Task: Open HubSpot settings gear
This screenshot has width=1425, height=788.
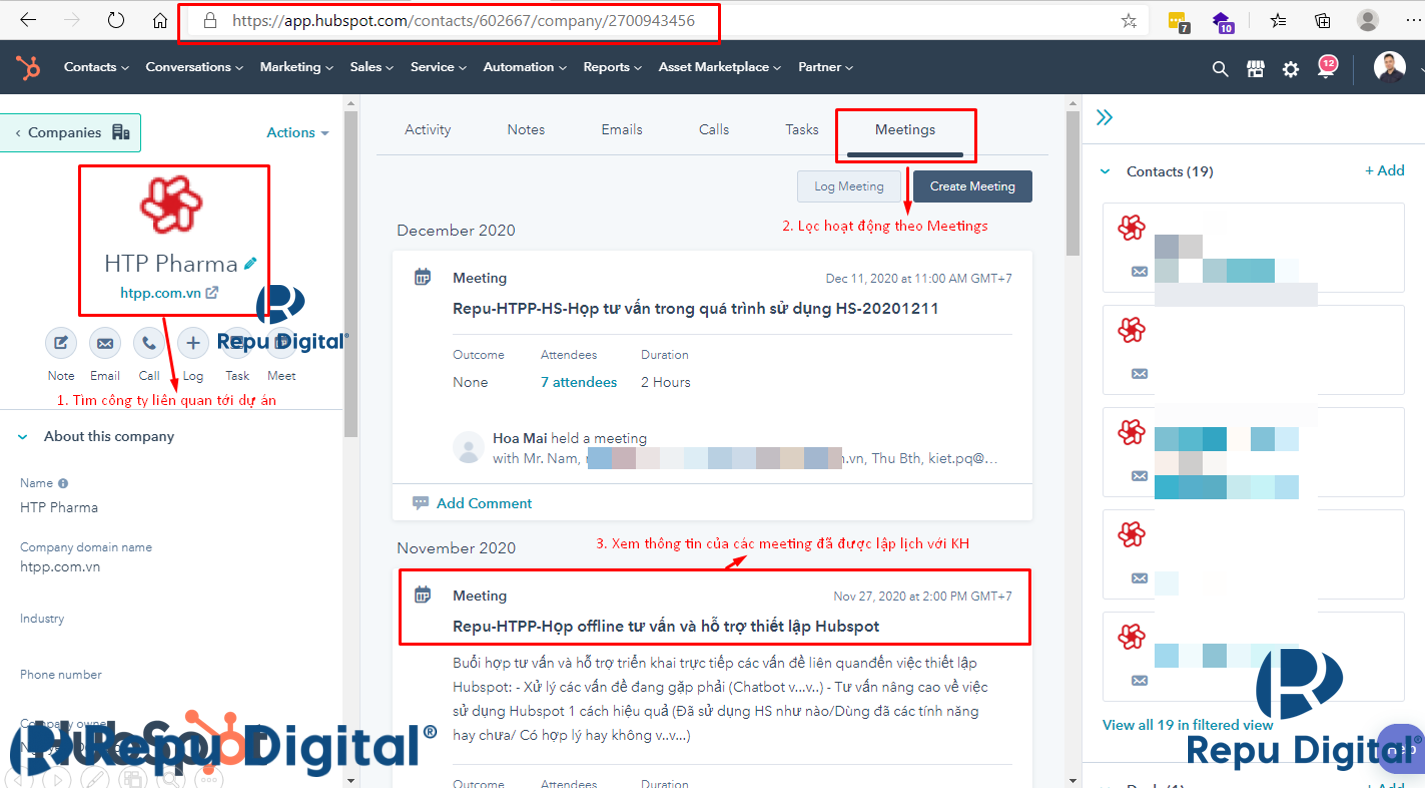Action: point(1291,68)
